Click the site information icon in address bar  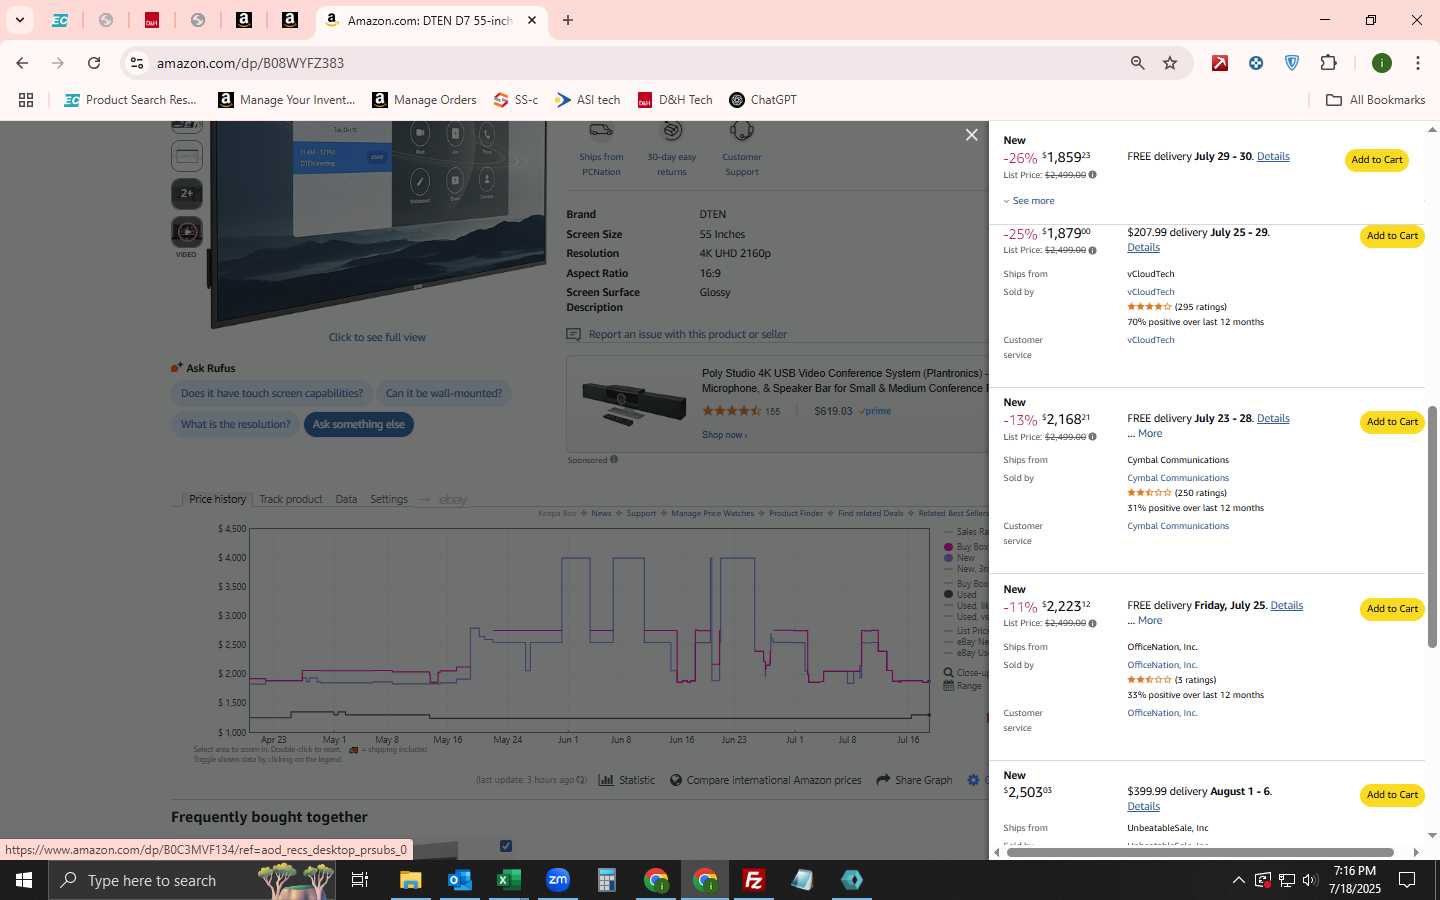137,63
